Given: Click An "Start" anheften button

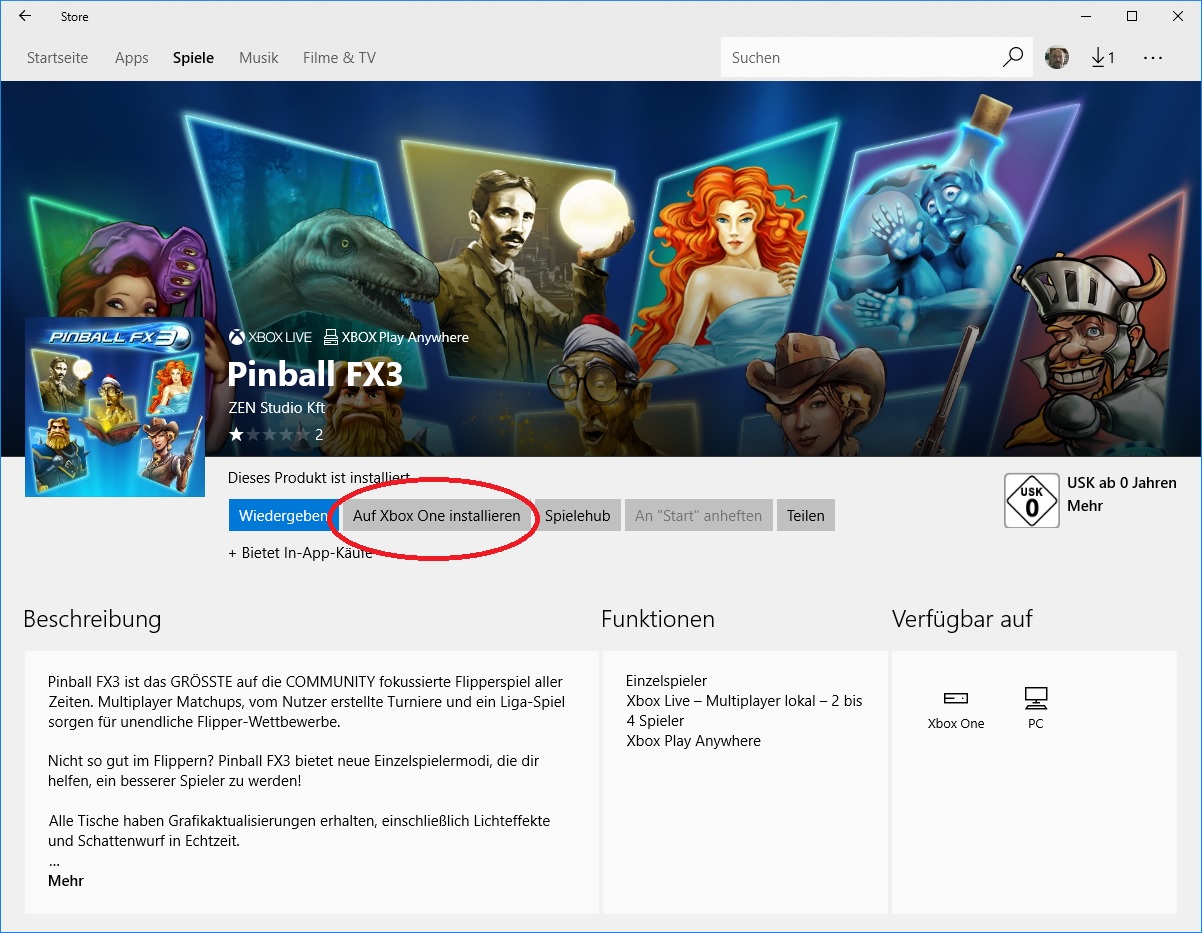Looking at the screenshot, I should click(698, 516).
